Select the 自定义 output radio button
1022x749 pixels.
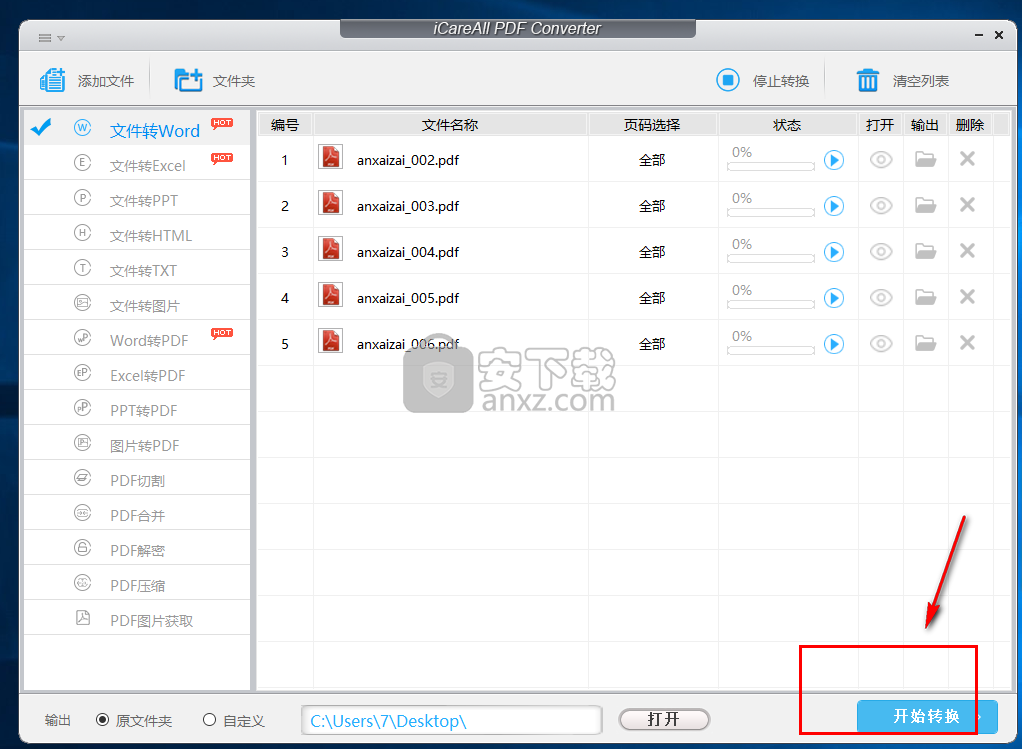tap(209, 720)
